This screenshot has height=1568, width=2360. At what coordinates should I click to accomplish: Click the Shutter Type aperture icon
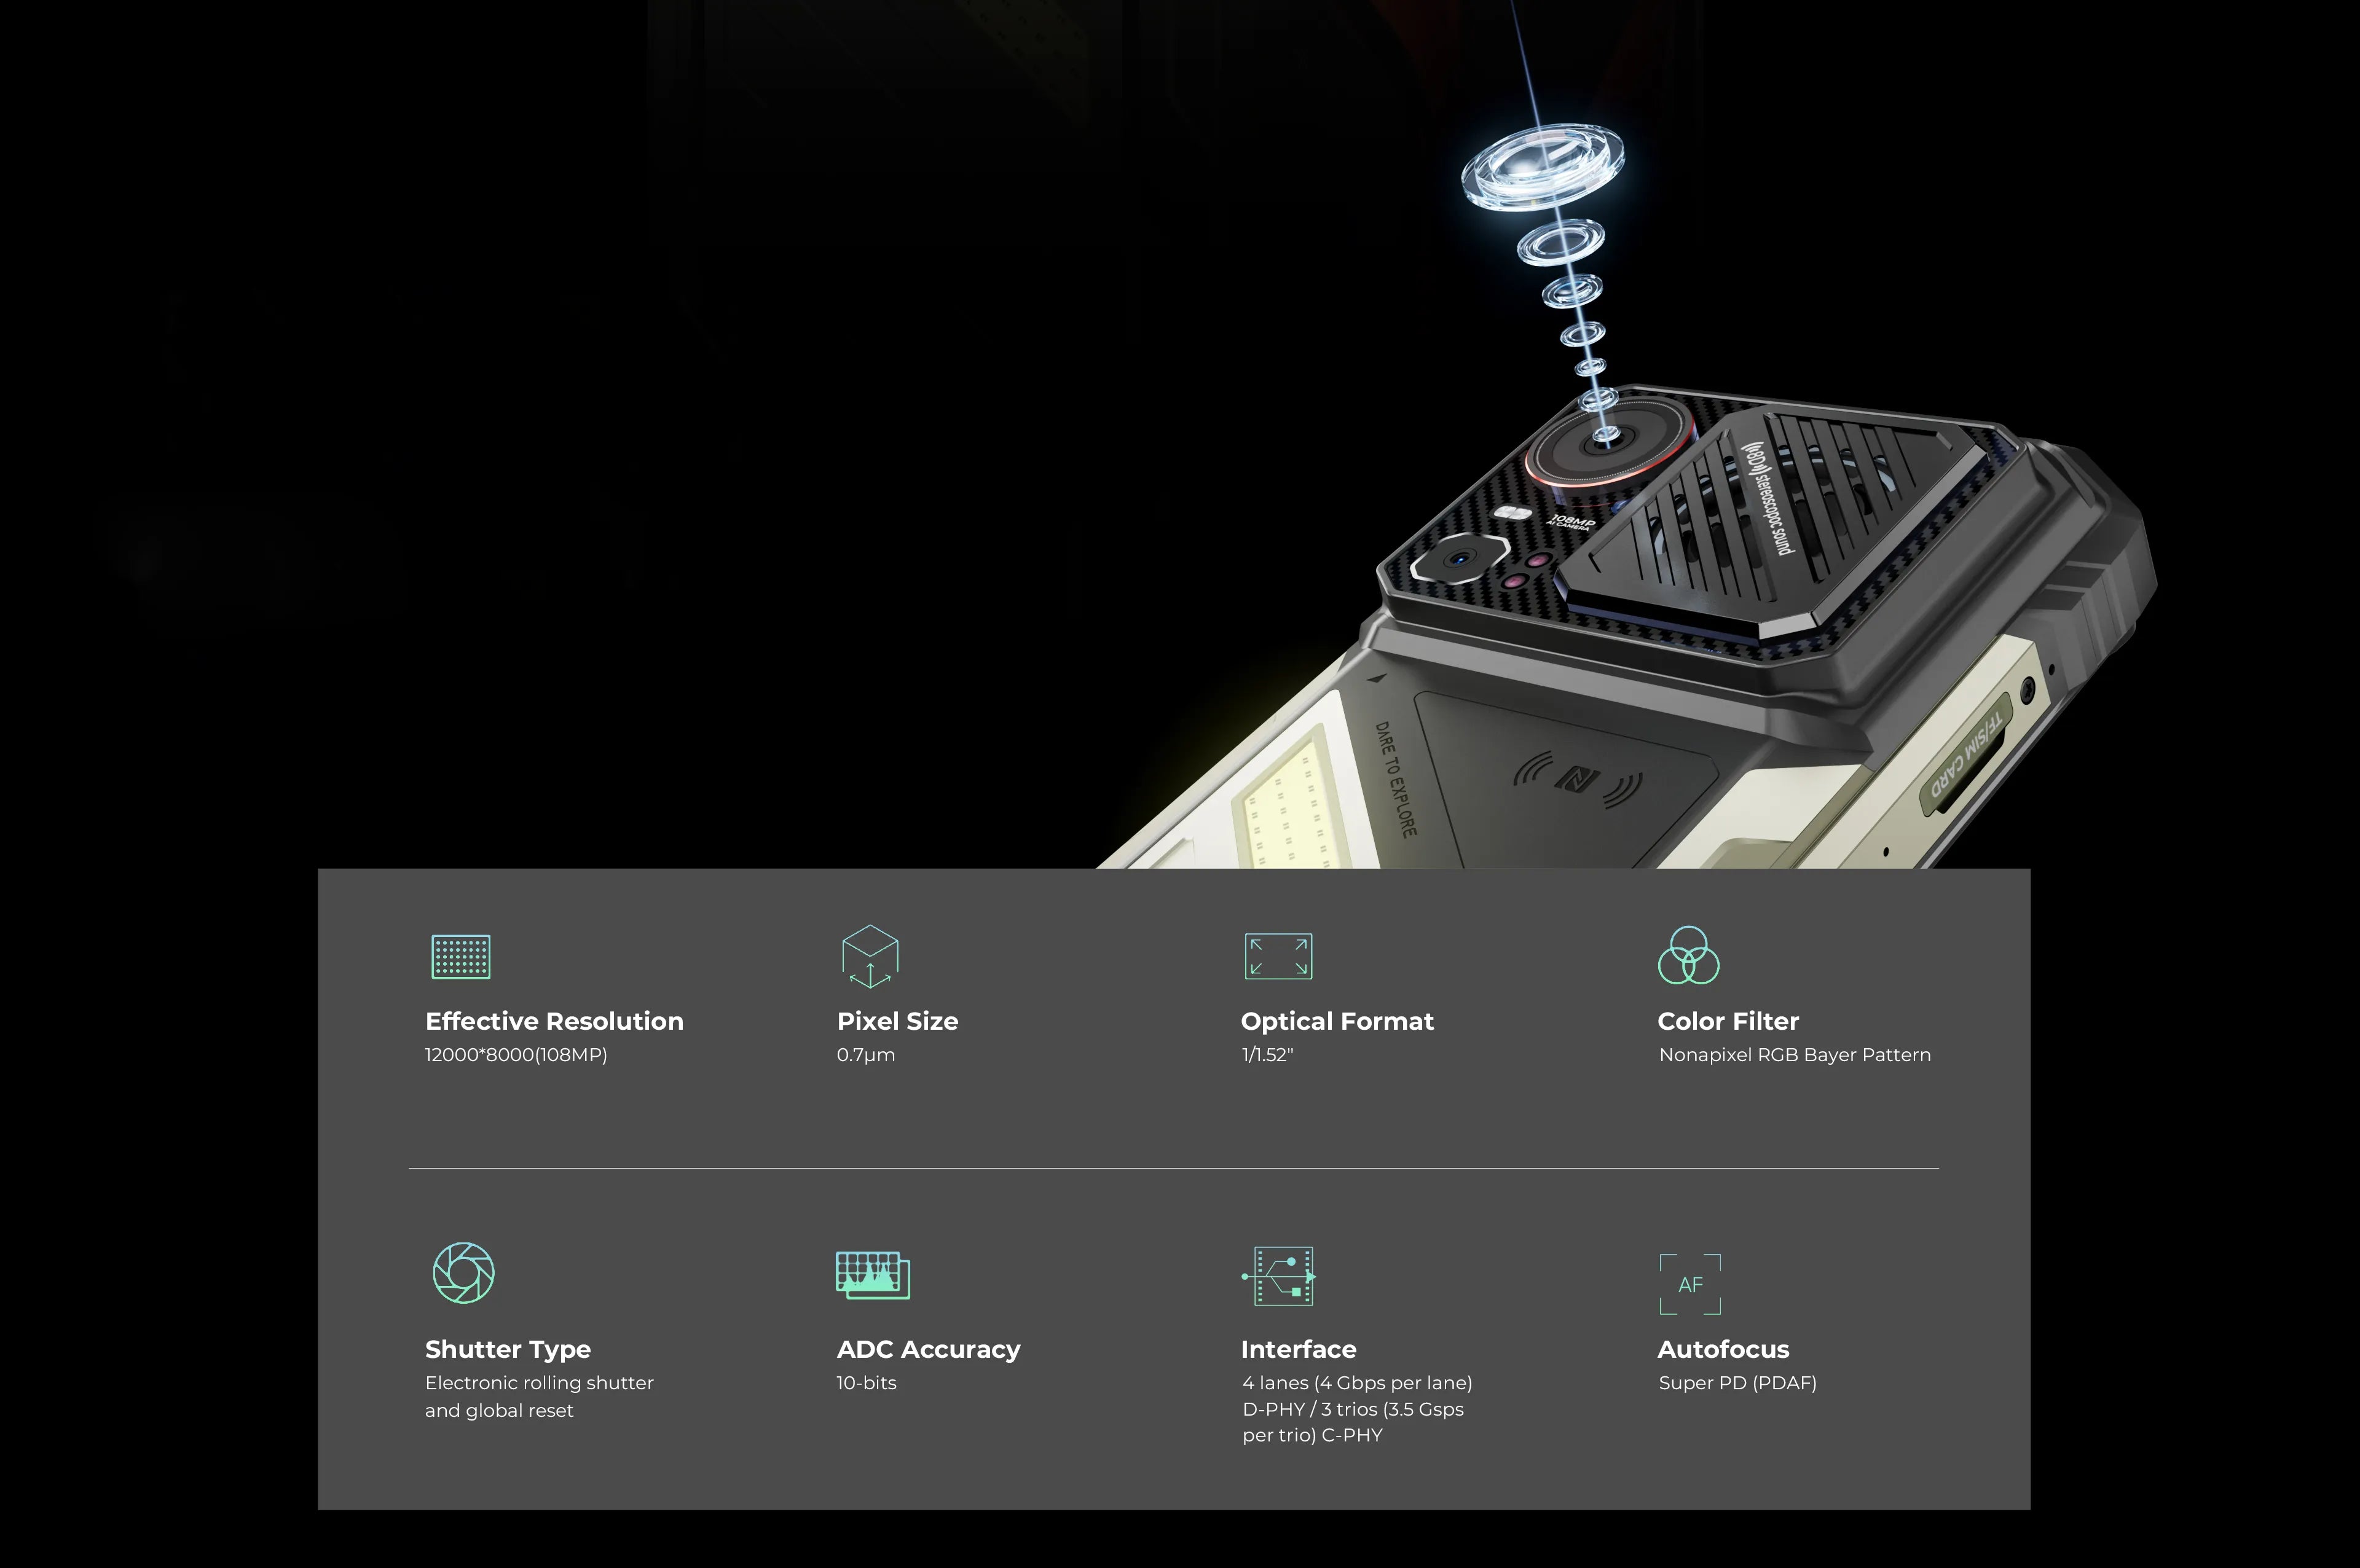[x=463, y=1272]
